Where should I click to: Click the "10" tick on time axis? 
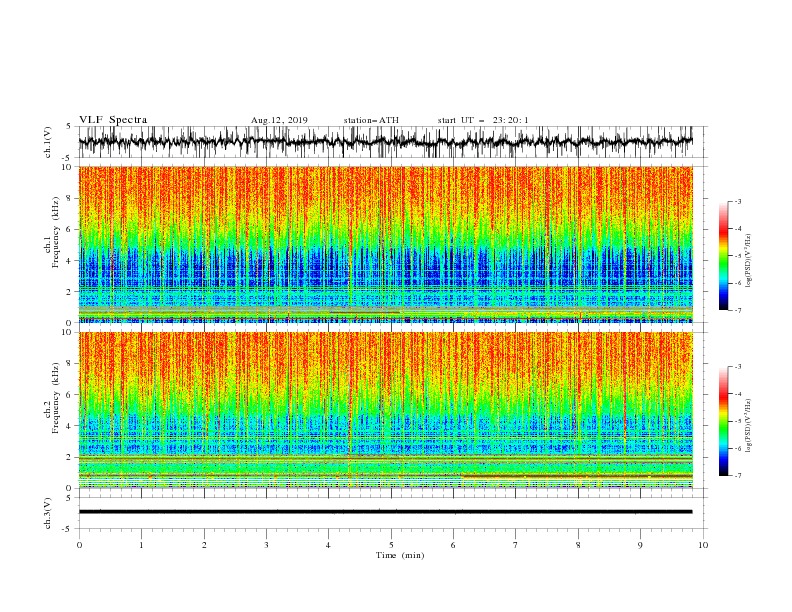[x=703, y=545]
